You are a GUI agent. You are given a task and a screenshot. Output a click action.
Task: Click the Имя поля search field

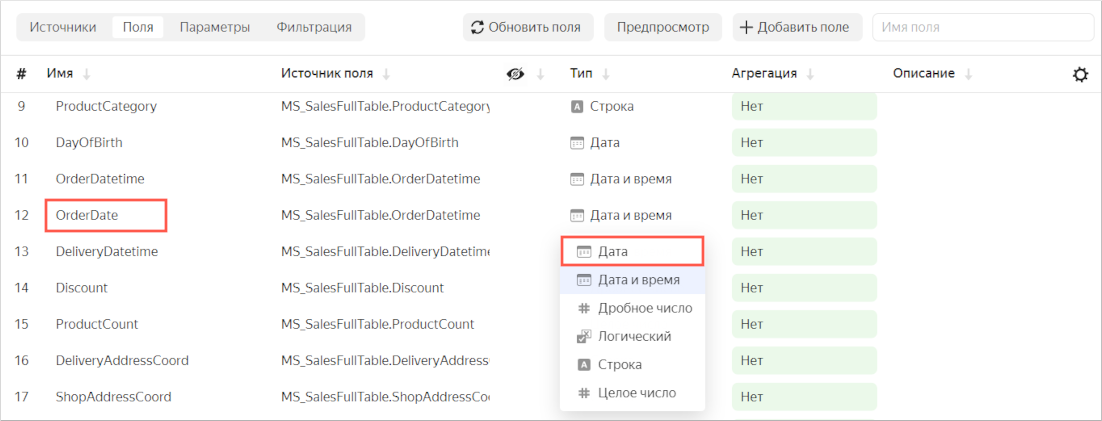click(982, 27)
